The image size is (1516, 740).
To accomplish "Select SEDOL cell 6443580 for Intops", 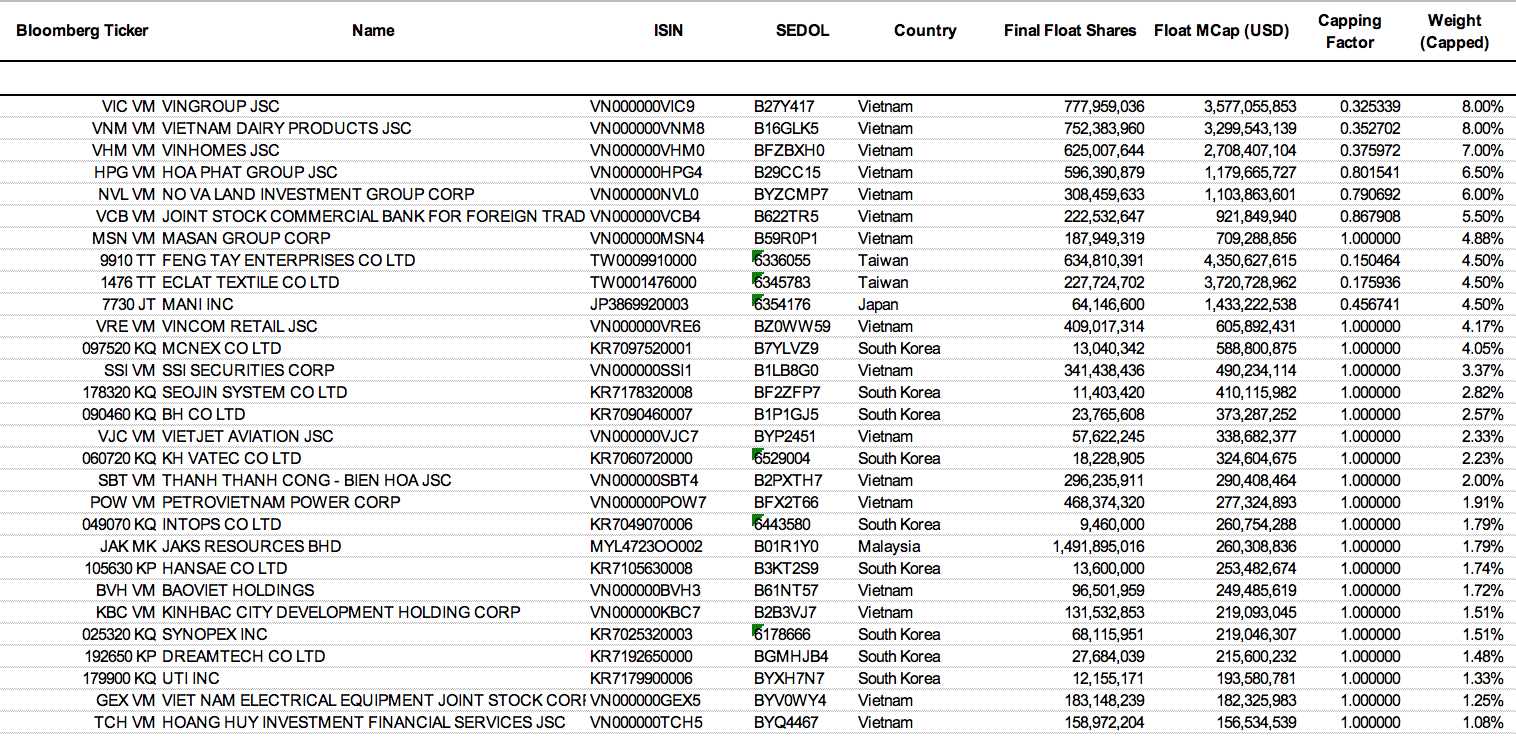I will coord(782,524).
